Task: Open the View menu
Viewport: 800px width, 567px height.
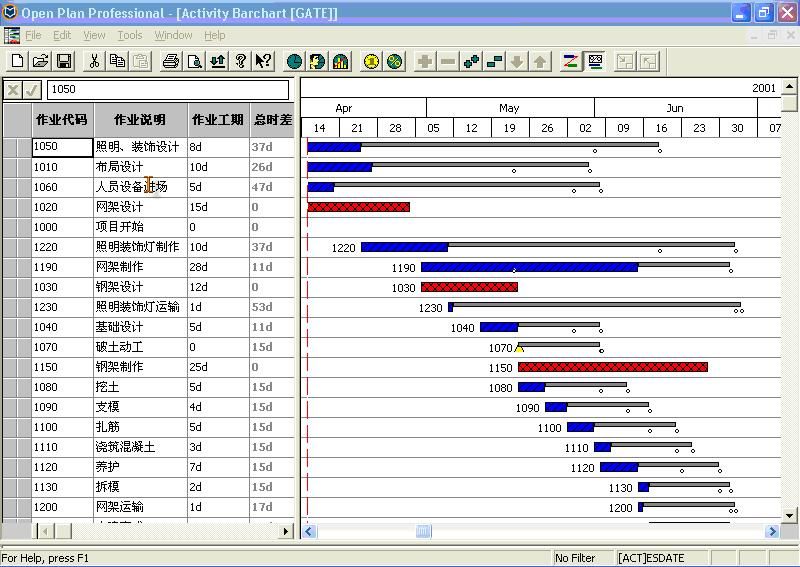Action: pos(94,35)
